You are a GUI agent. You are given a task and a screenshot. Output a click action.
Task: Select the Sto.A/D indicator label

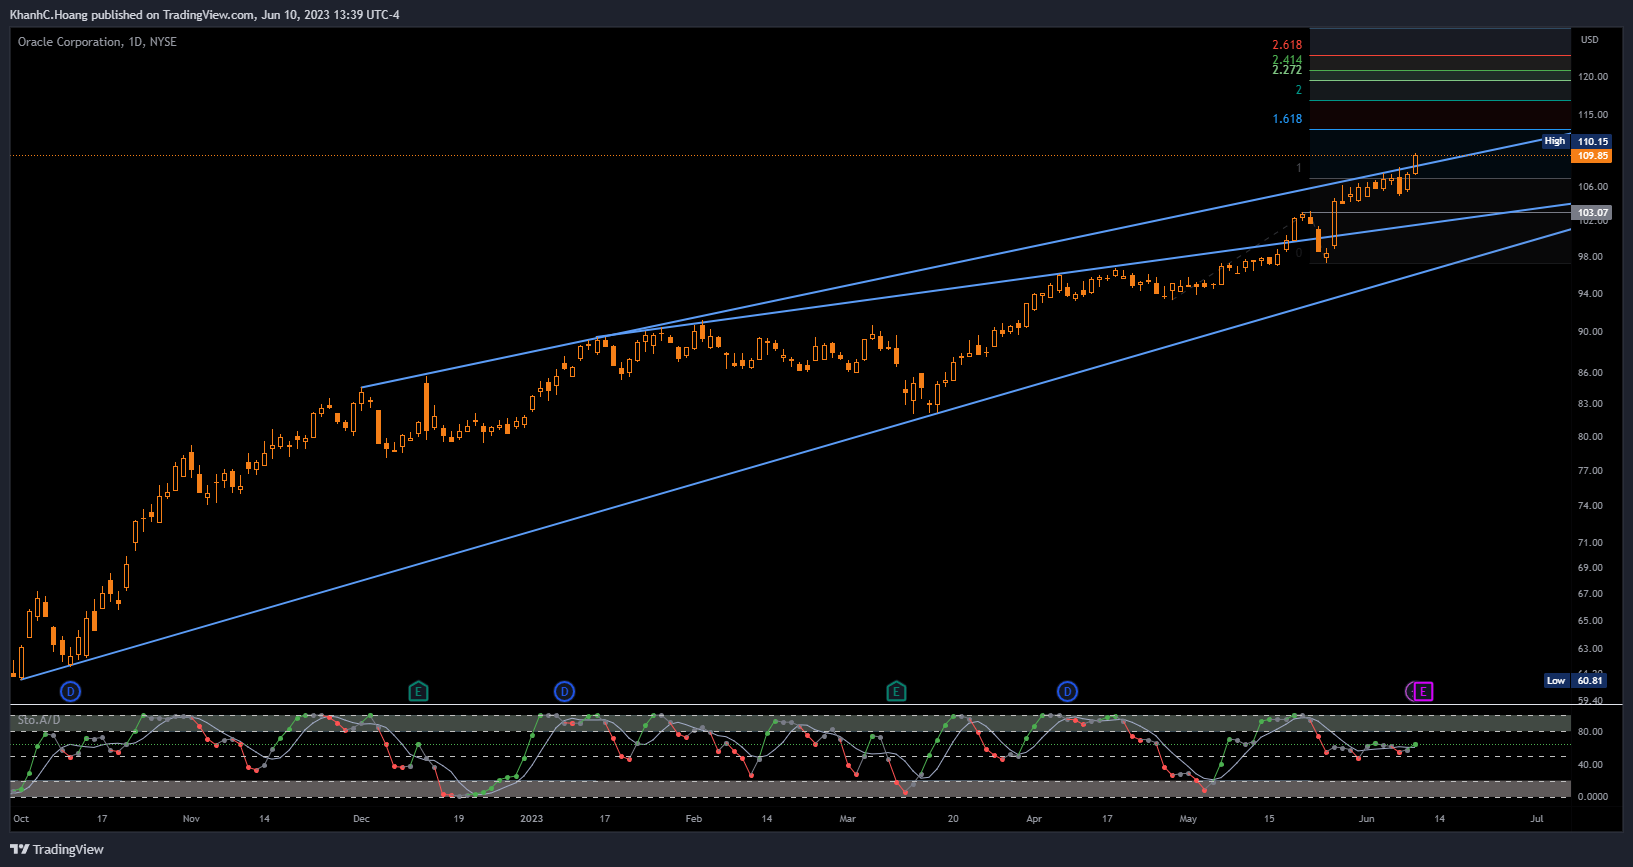pyautogui.click(x=39, y=720)
